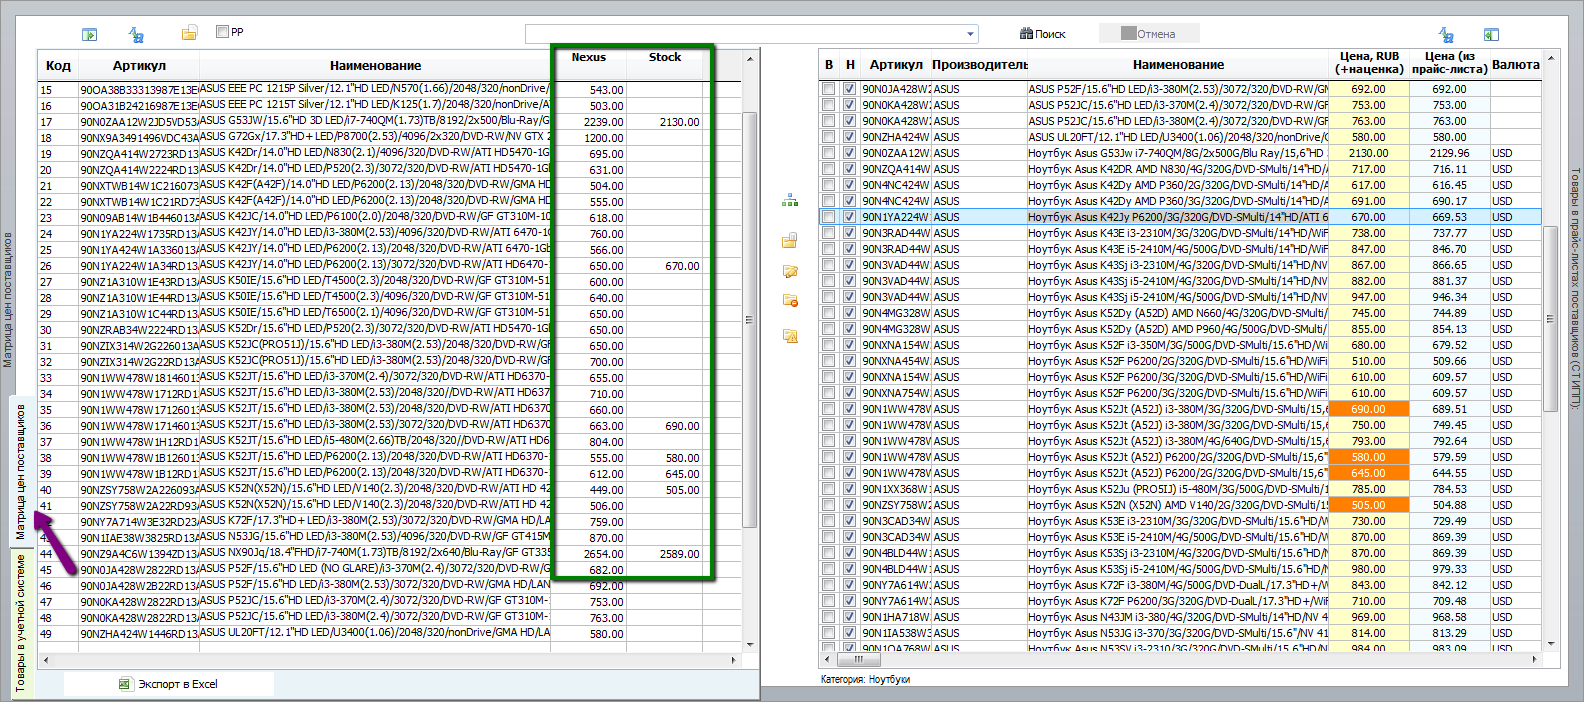Sort by the Производитель column header
Viewport: 1584px width, 702px height.
point(980,65)
